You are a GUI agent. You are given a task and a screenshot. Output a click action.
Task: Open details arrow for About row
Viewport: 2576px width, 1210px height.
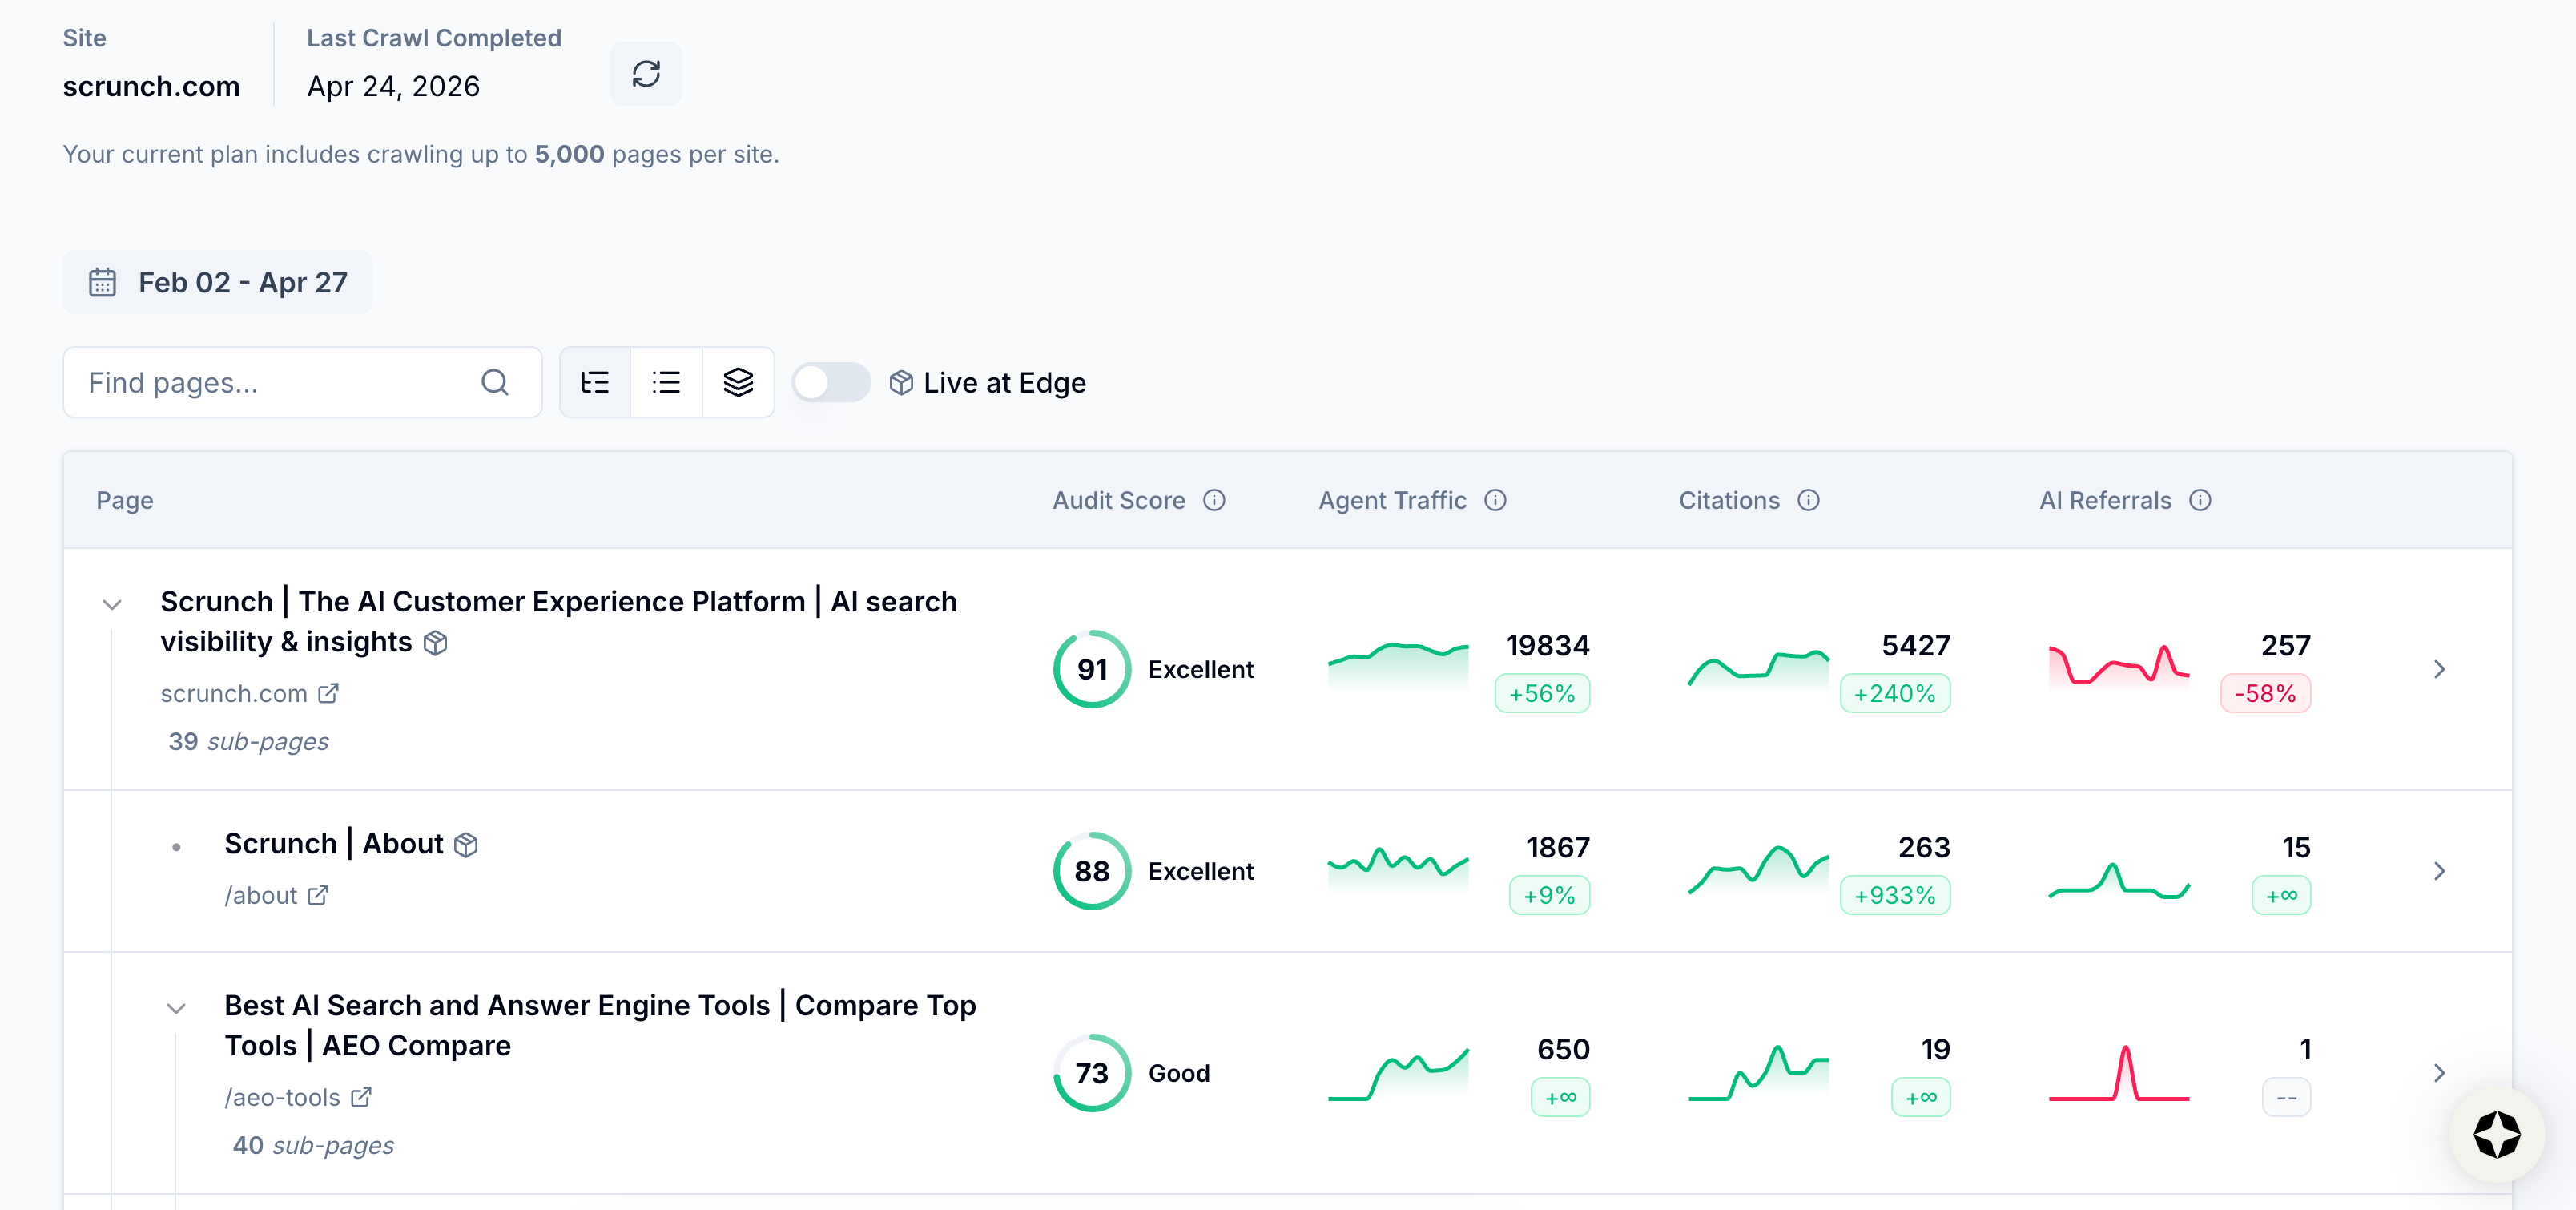tap(2439, 871)
